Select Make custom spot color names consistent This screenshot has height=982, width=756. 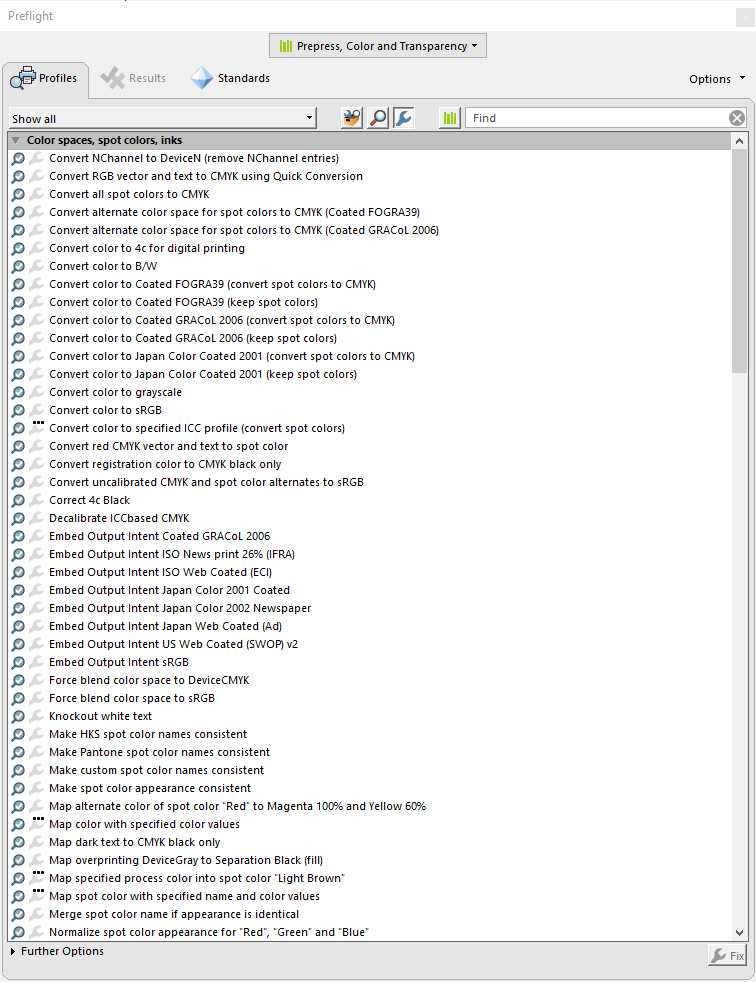(x=157, y=770)
